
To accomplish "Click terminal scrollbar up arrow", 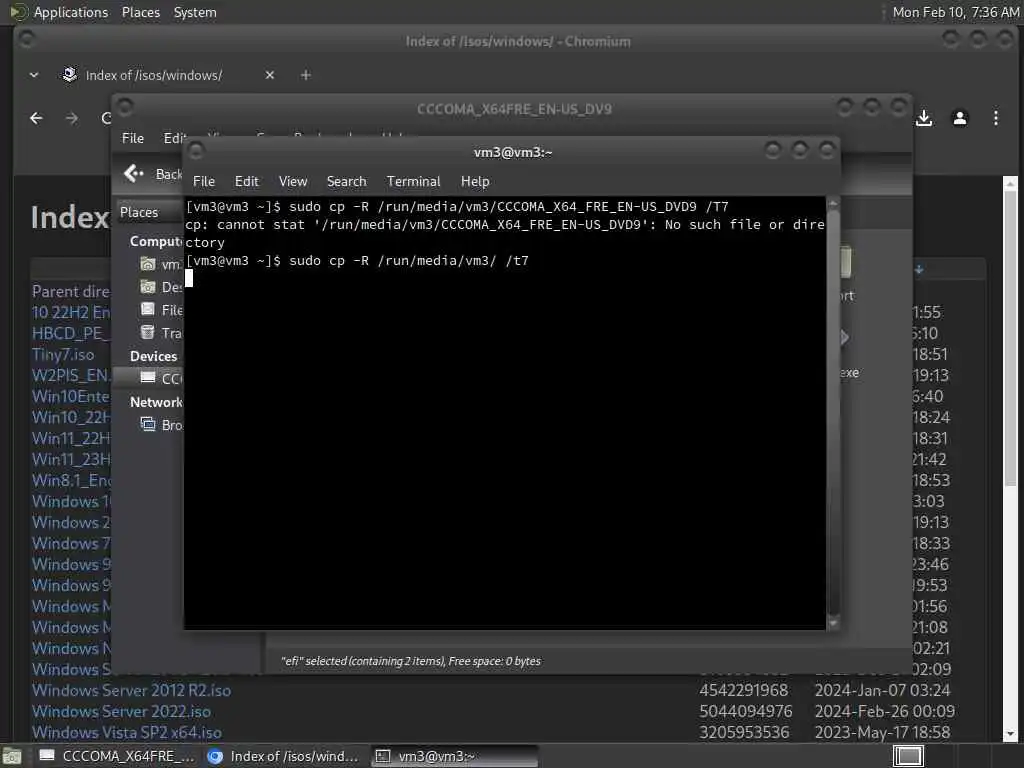I will [833, 204].
